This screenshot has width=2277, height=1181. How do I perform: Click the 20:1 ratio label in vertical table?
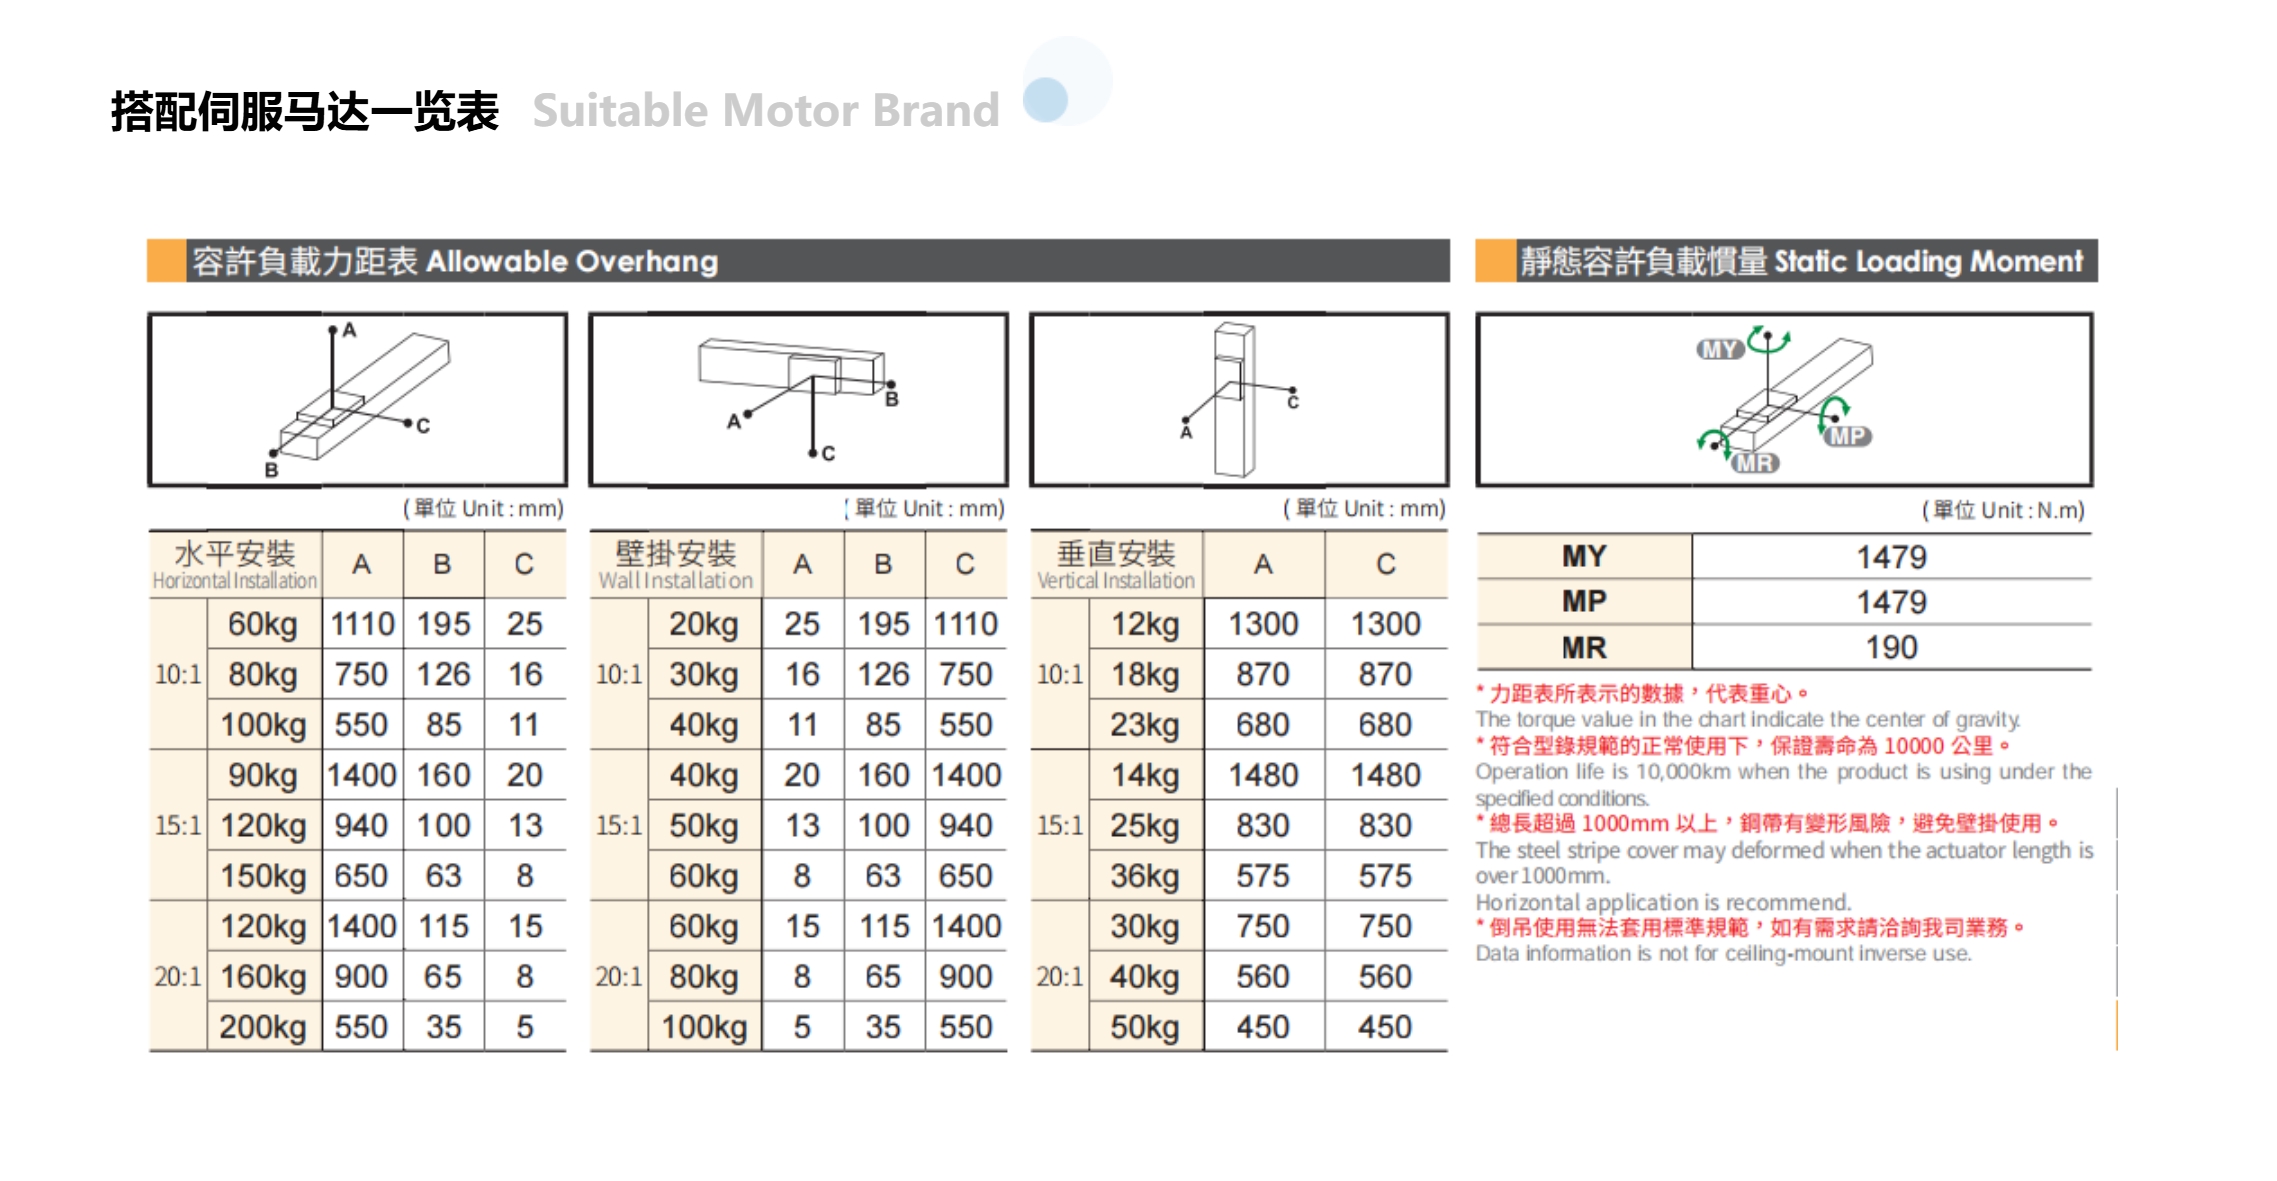1060,977
